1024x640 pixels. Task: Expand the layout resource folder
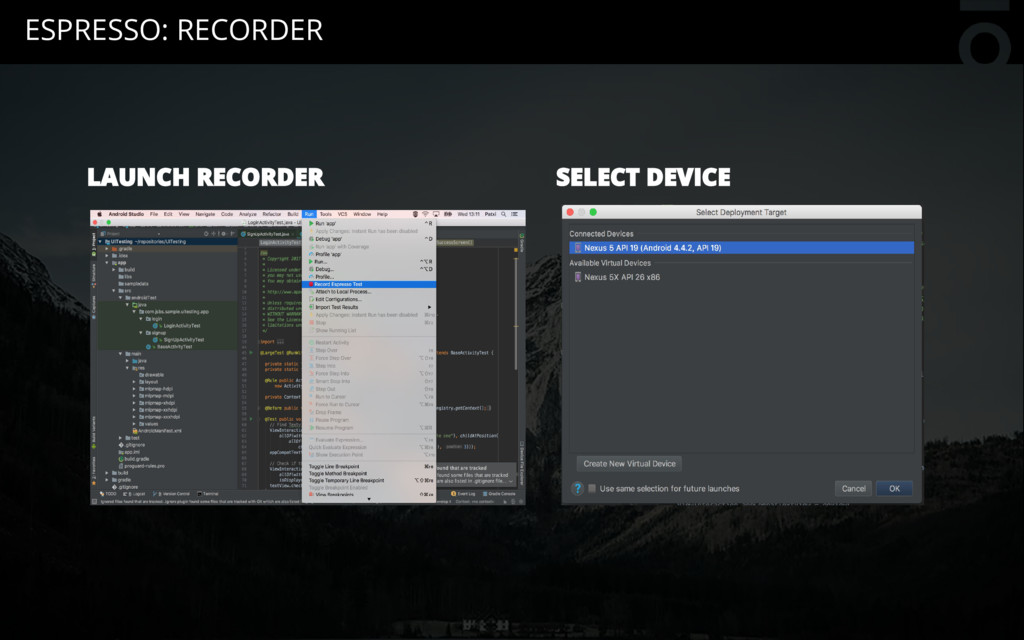[135, 382]
